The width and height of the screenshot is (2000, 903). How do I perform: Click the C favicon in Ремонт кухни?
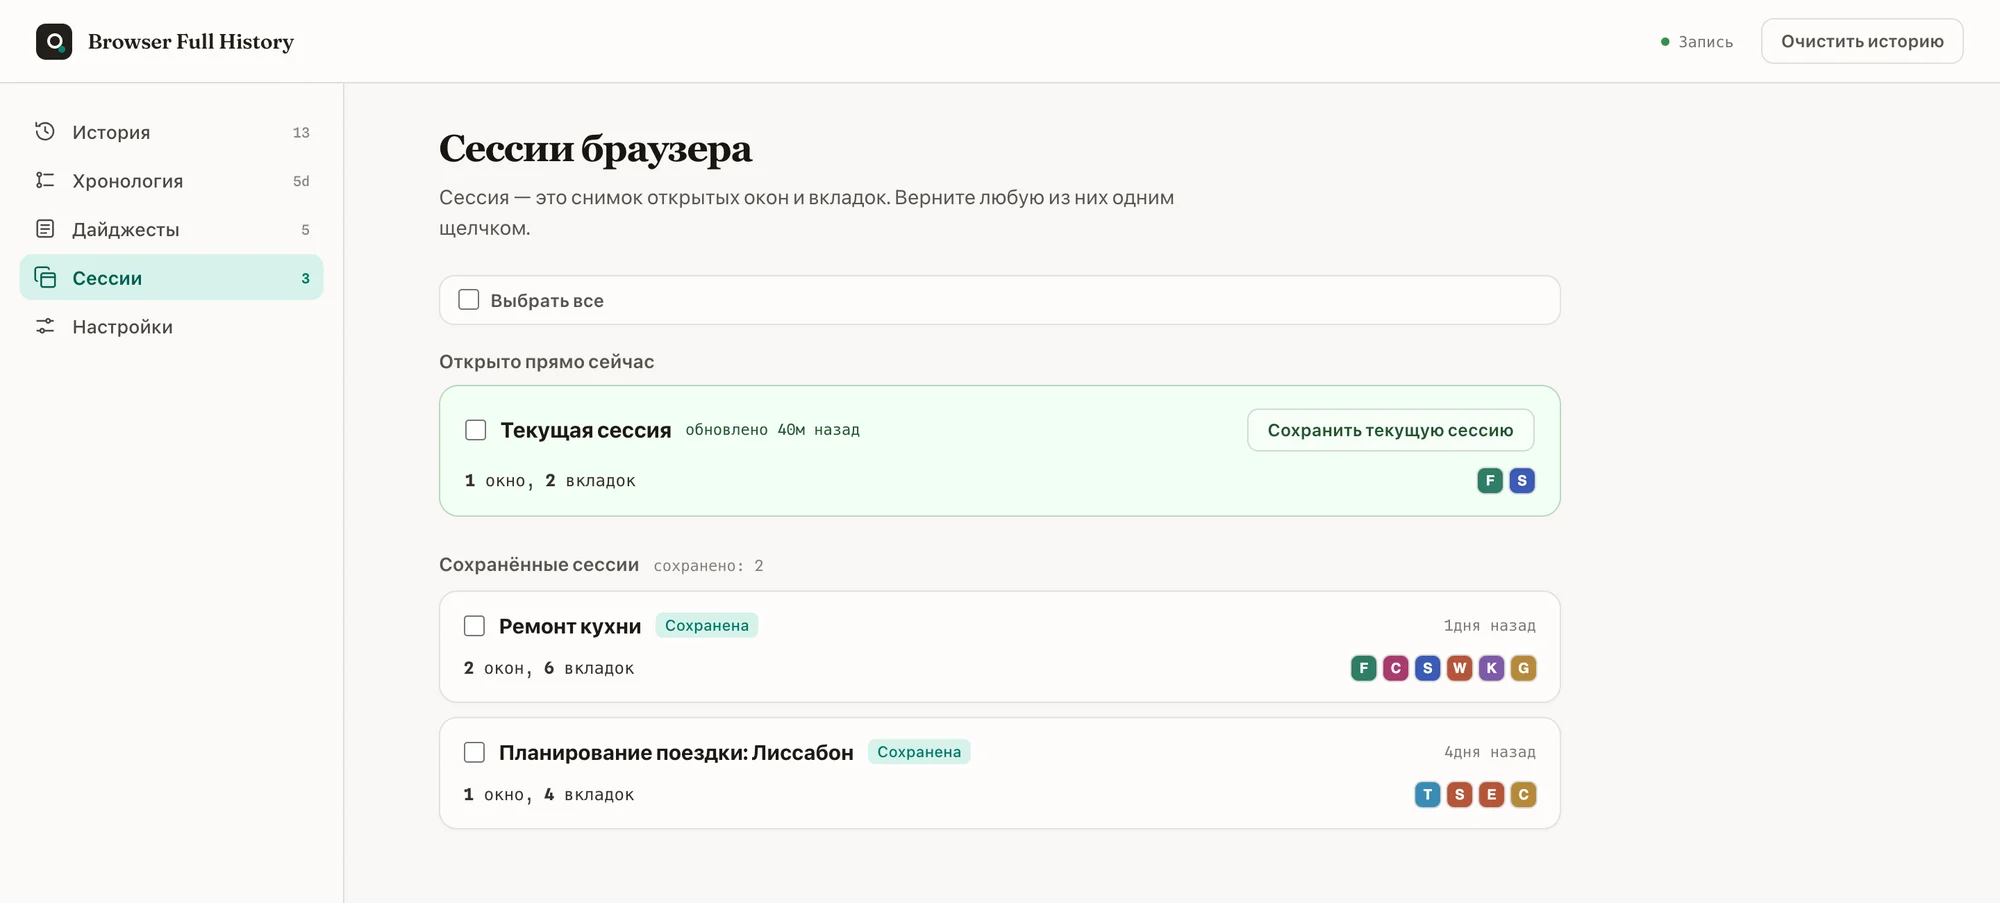click(x=1396, y=668)
